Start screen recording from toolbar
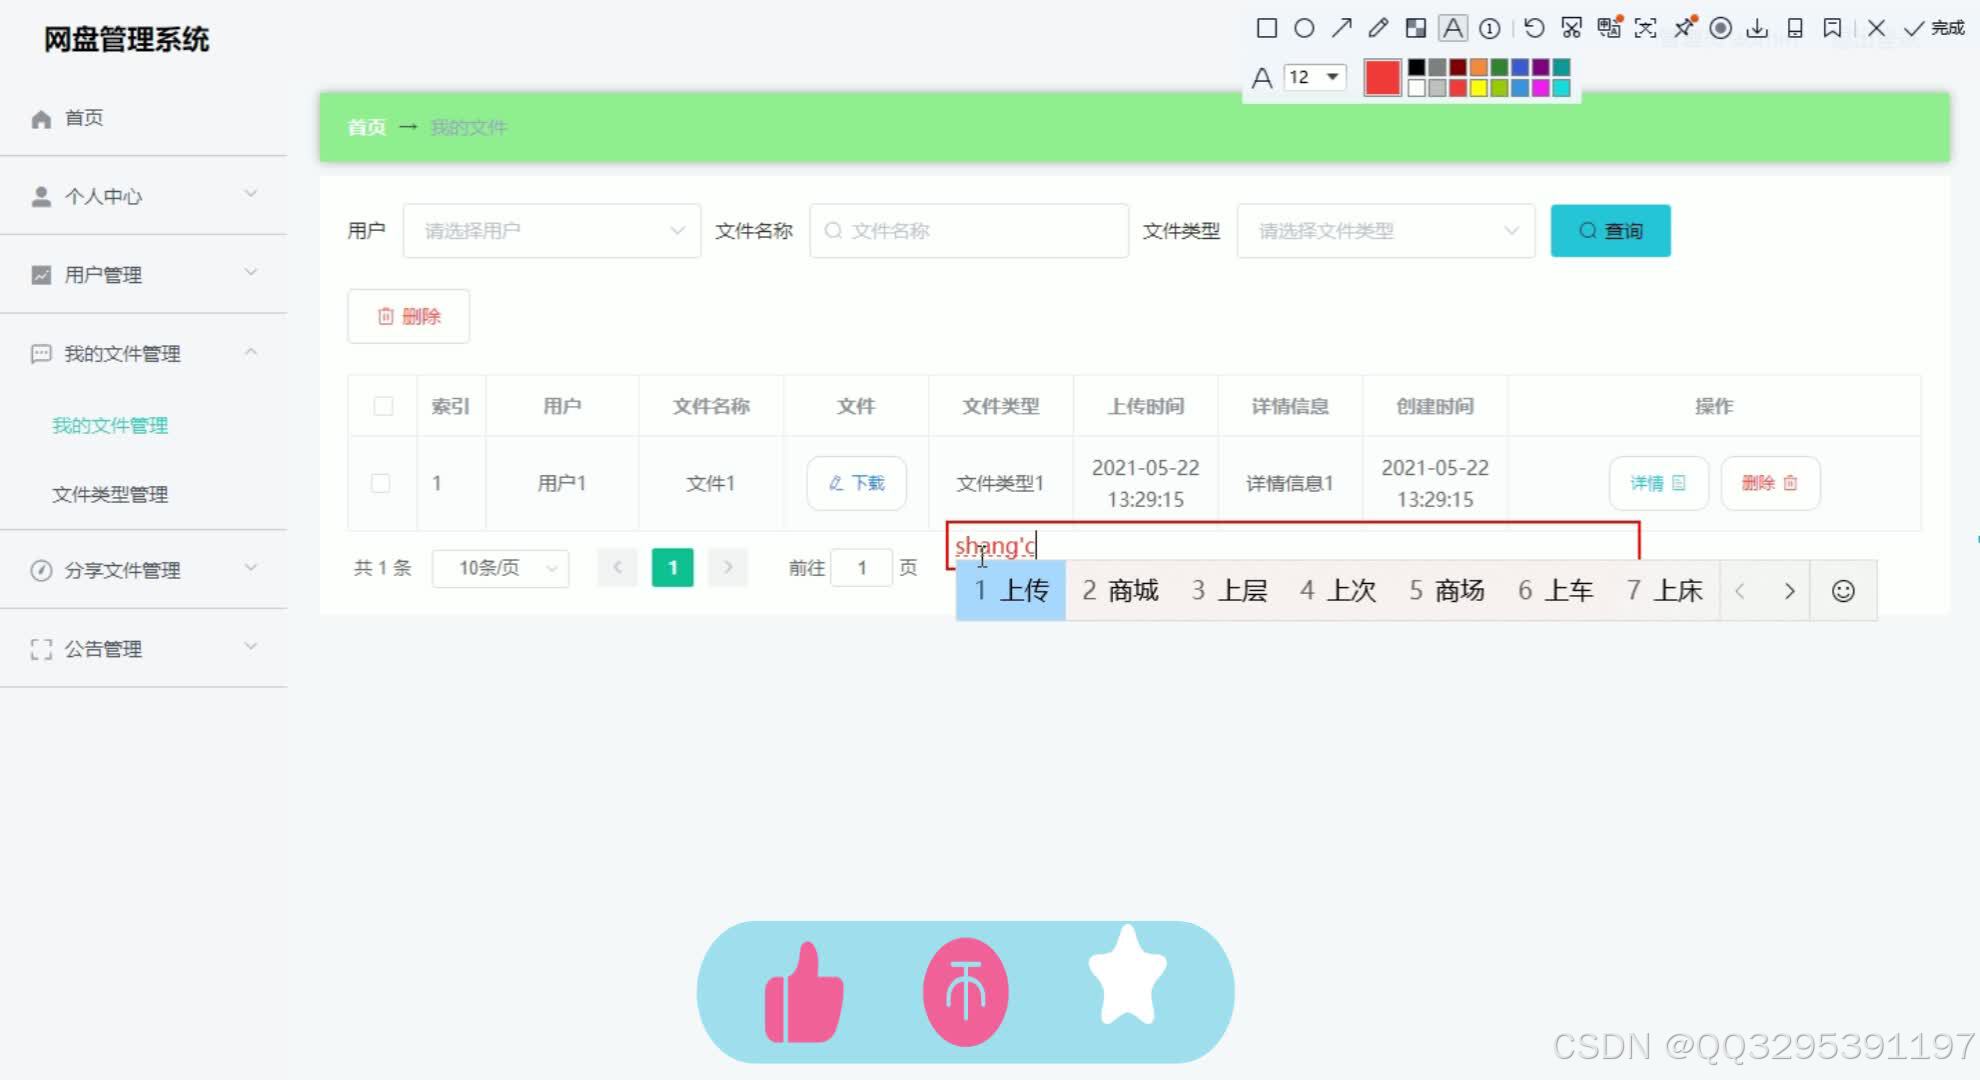This screenshot has height=1080, width=1980. (x=1721, y=28)
